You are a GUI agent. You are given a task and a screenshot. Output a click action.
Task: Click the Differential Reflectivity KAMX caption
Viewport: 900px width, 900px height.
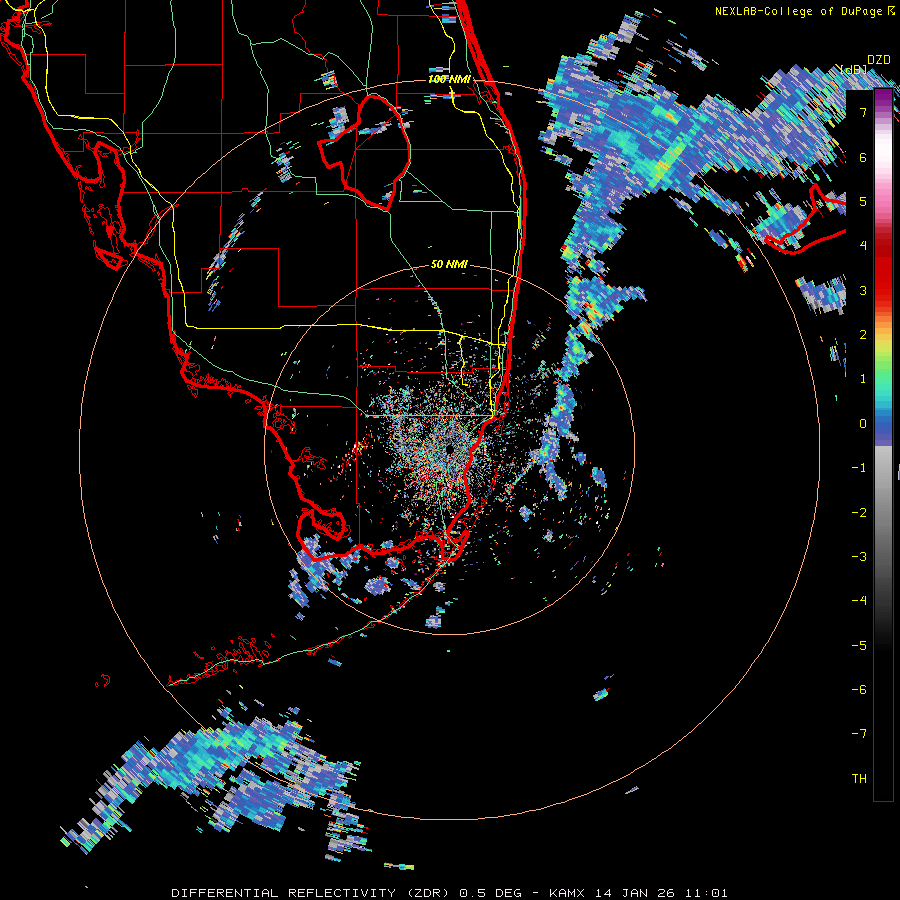(x=449, y=893)
